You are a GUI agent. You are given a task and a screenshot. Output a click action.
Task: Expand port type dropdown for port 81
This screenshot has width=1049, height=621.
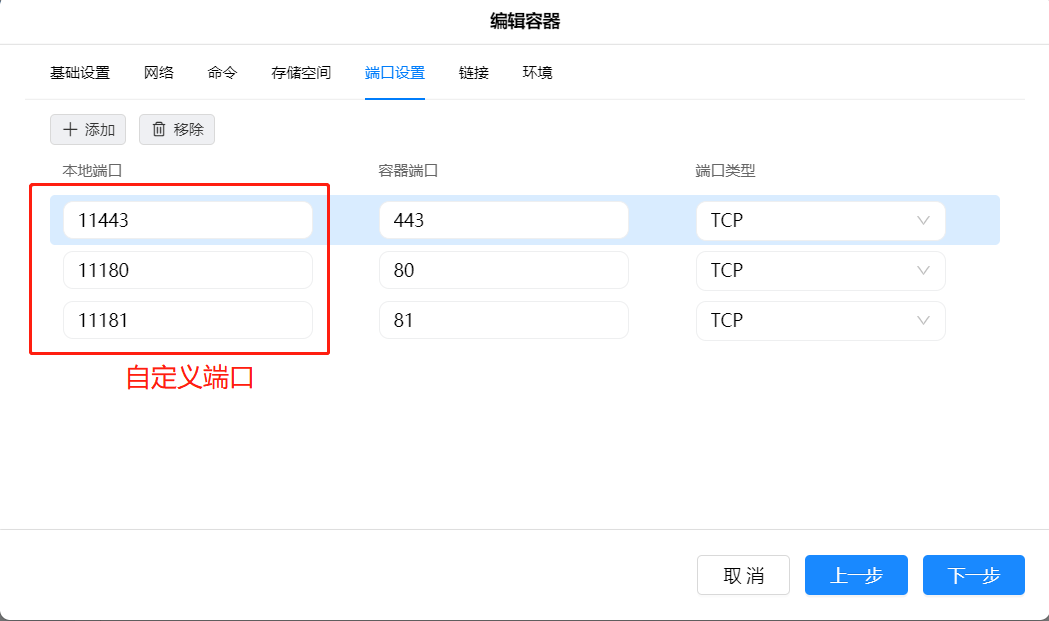click(820, 320)
